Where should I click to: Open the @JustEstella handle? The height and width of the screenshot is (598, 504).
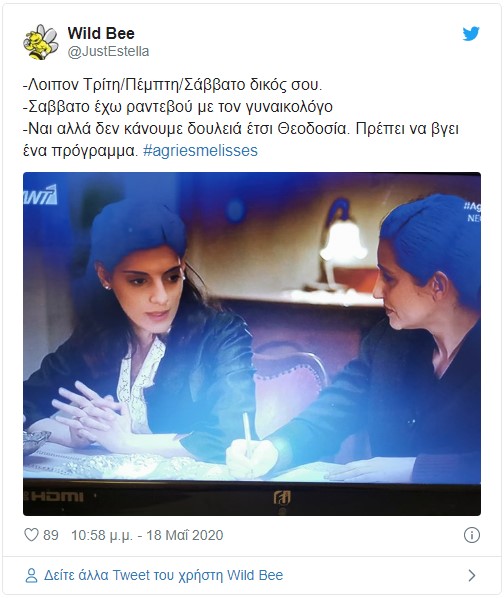(108, 51)
